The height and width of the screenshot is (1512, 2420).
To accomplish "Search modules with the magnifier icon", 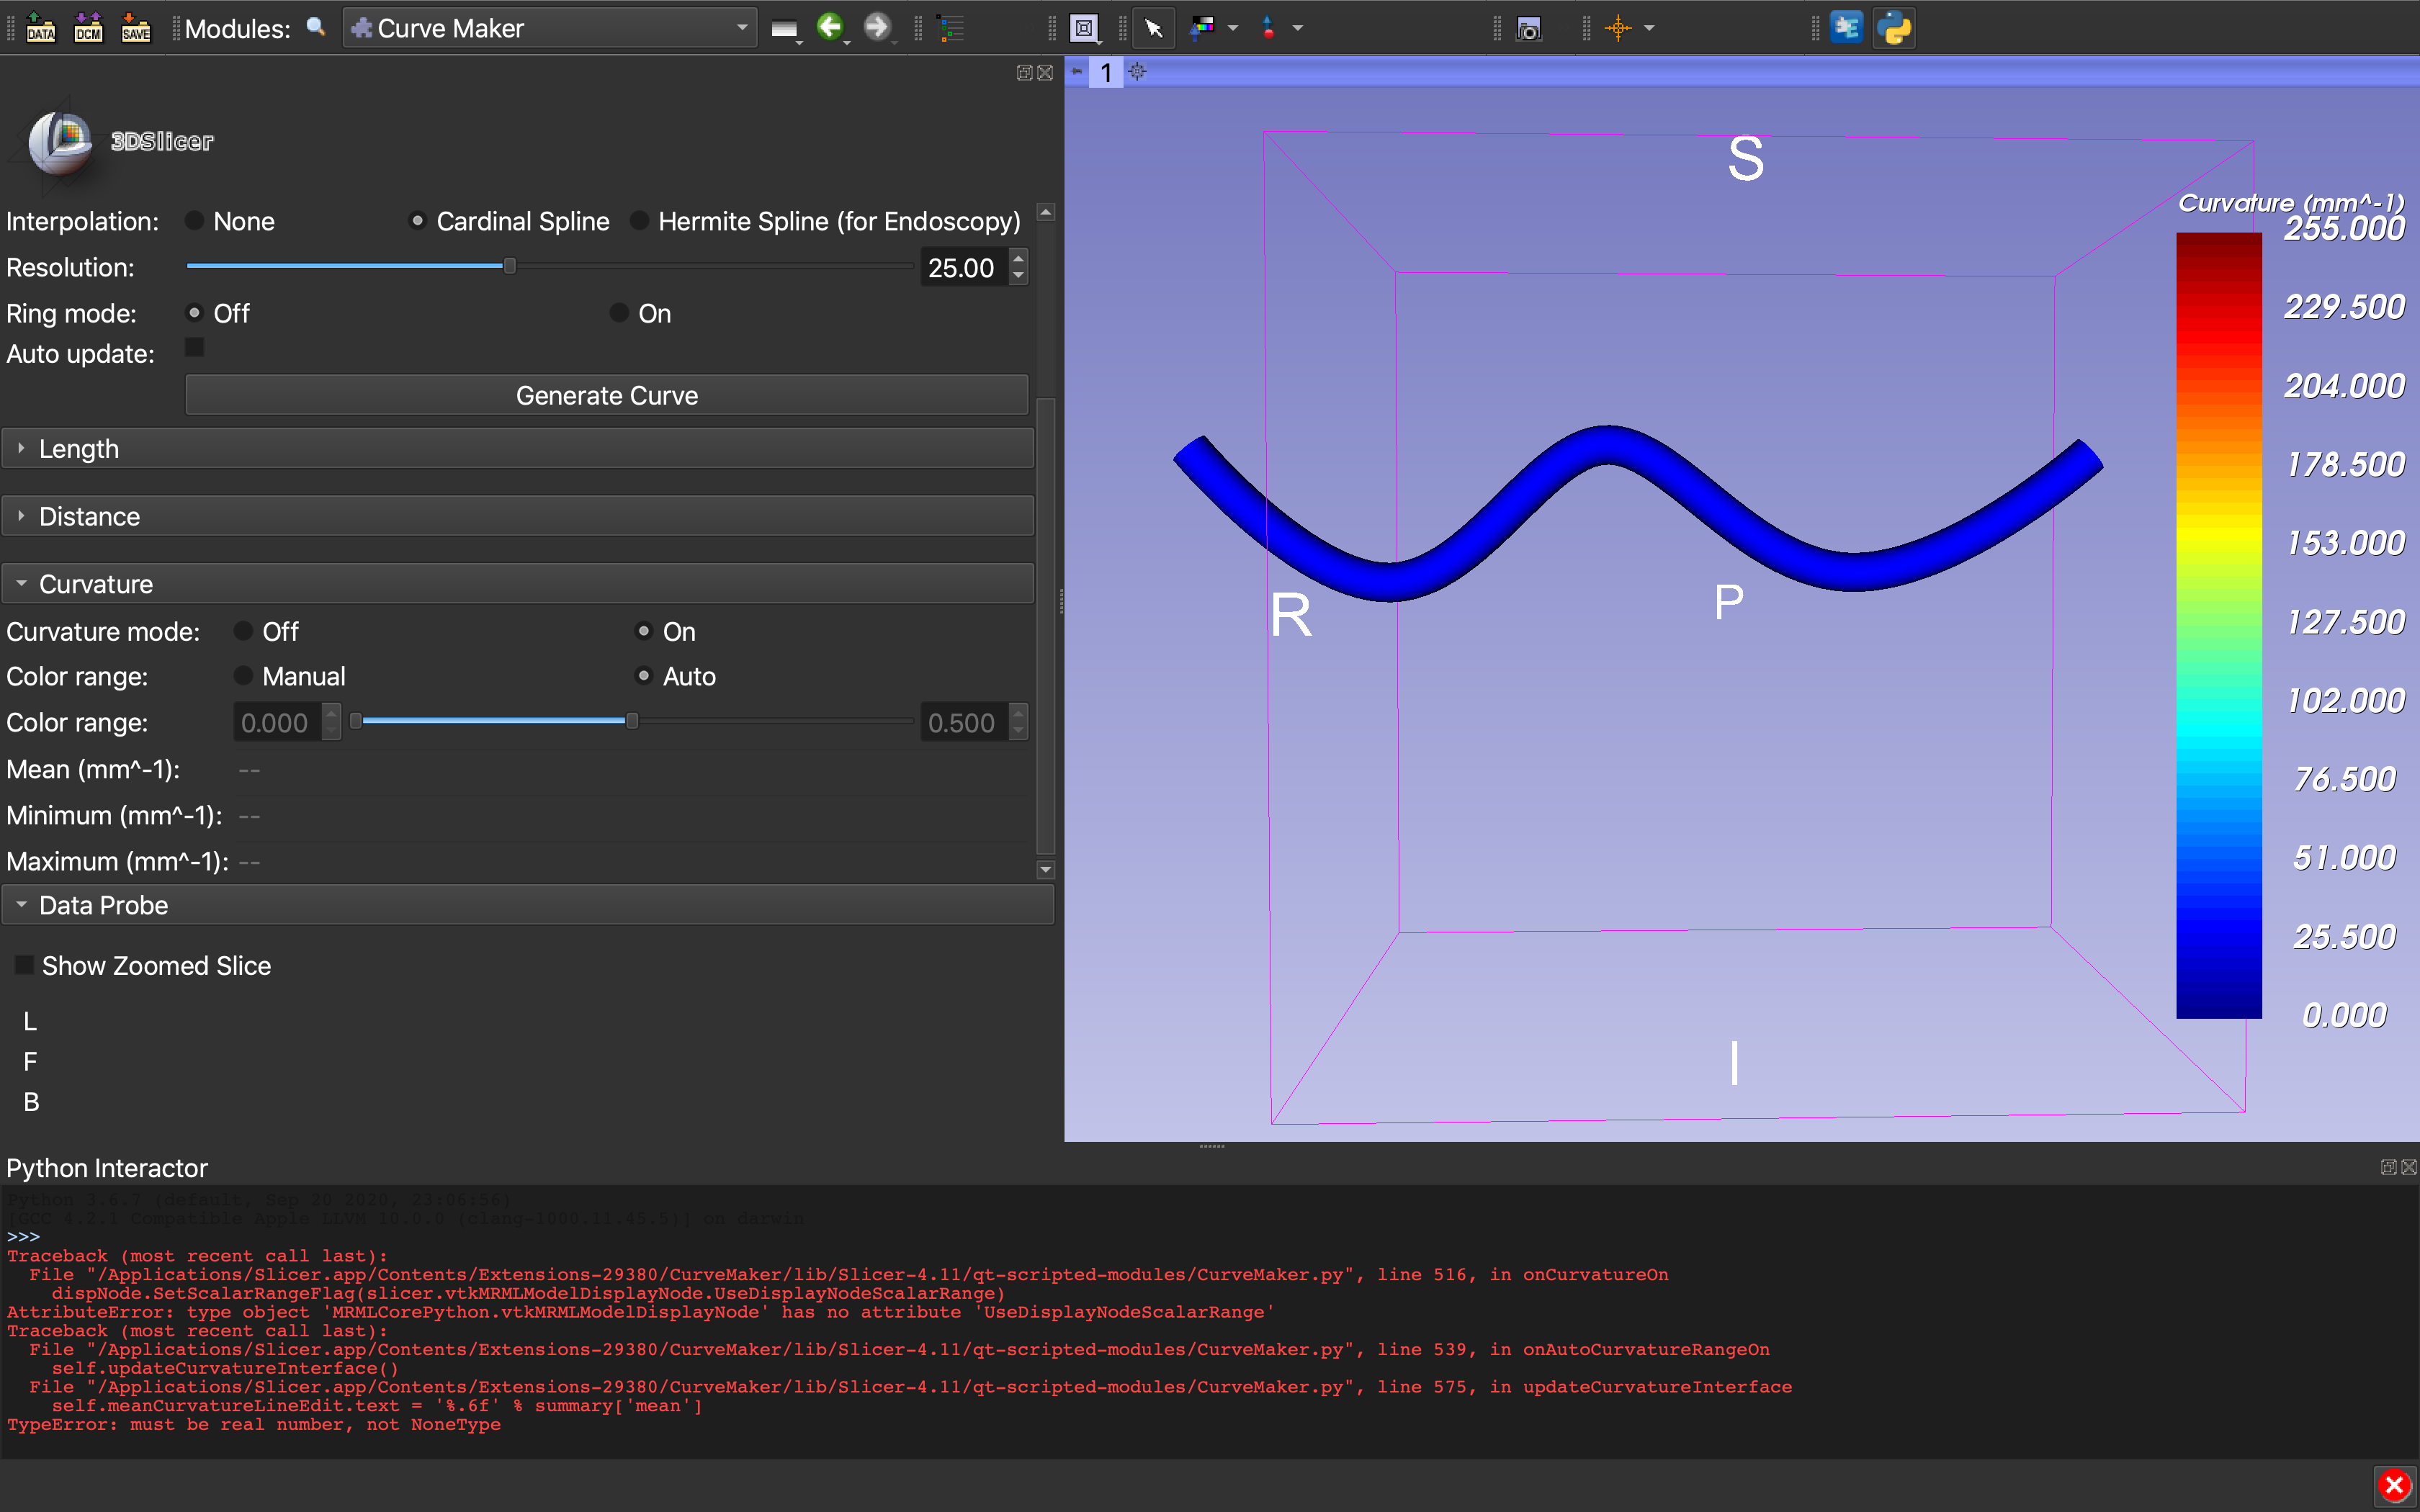I will (x=316, y=28).
